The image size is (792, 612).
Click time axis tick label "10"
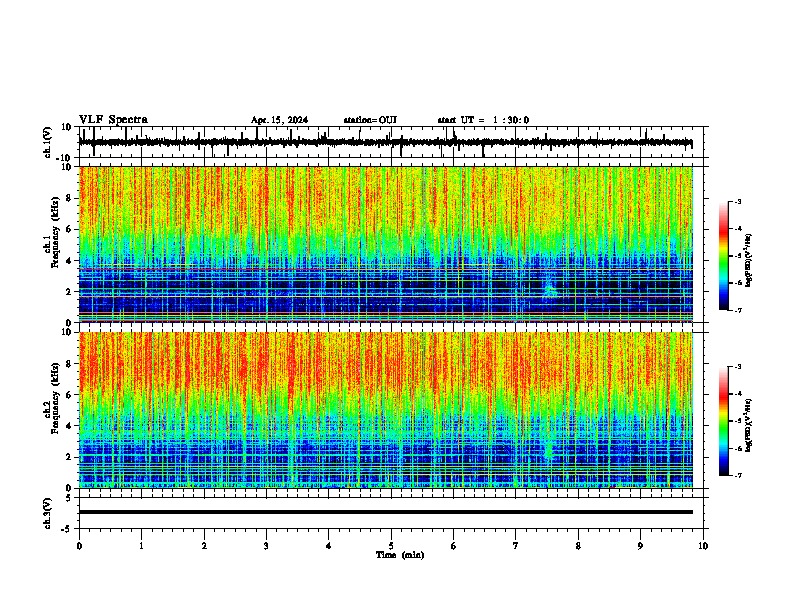[703, 546]
